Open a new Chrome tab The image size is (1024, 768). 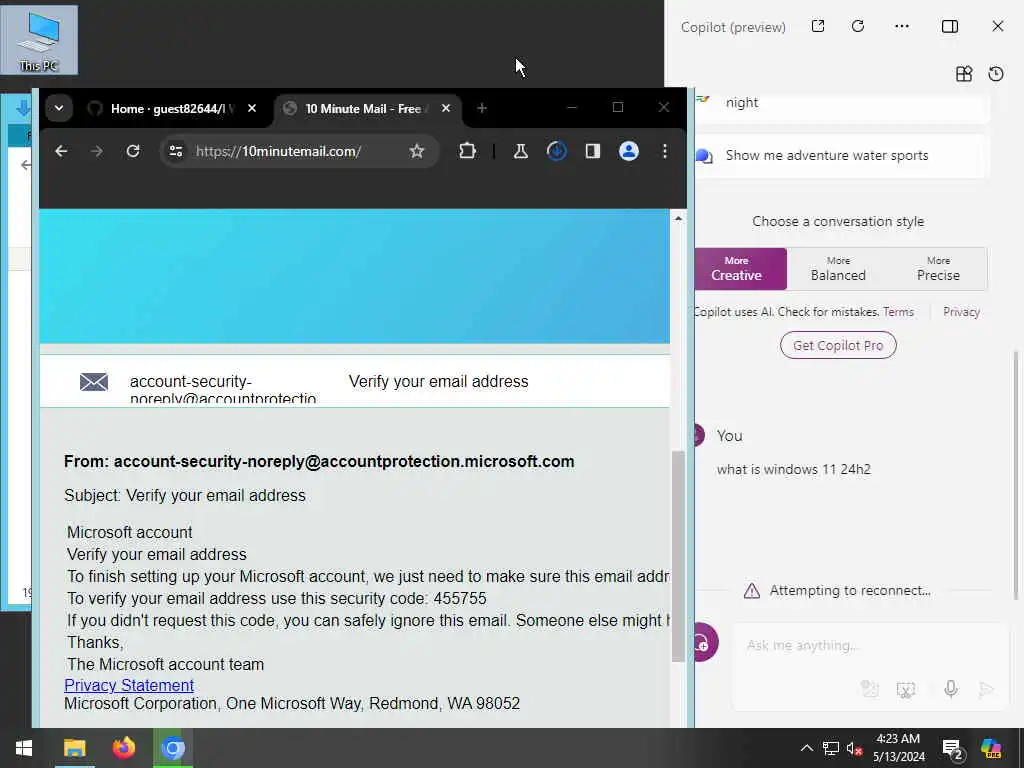coord(482,108)
